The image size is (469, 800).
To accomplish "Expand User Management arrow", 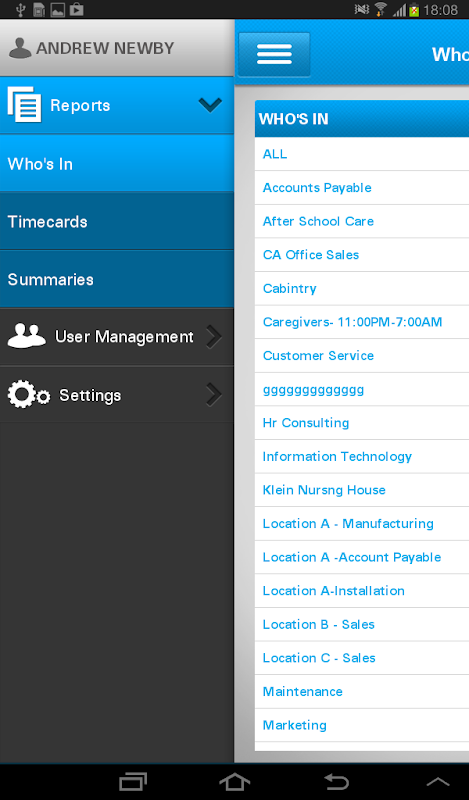I will [214, 337].
